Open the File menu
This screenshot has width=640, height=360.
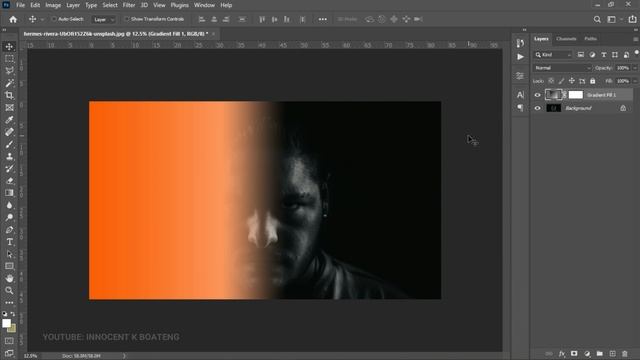(x=20, y=5)
